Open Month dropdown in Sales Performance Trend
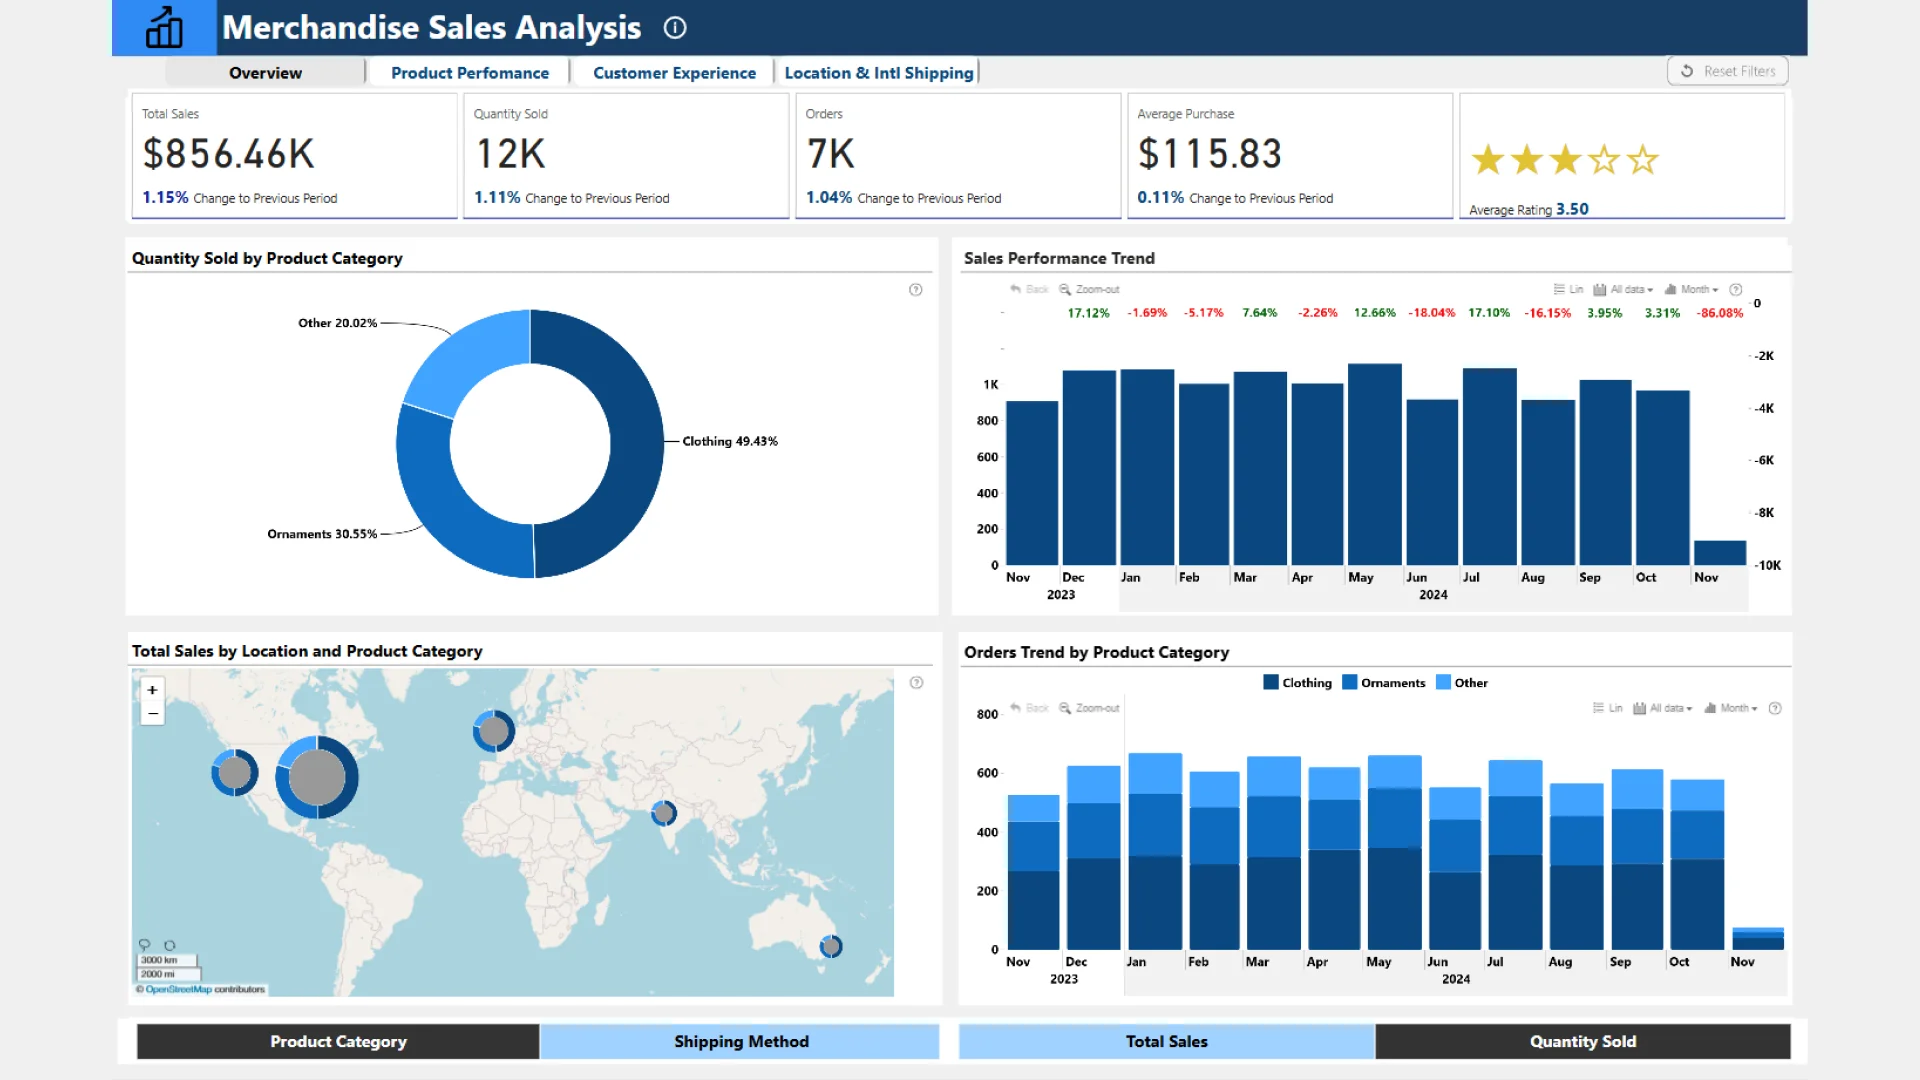The width and height of the screenshot is (1920, 1080). tap(1692, 289)
